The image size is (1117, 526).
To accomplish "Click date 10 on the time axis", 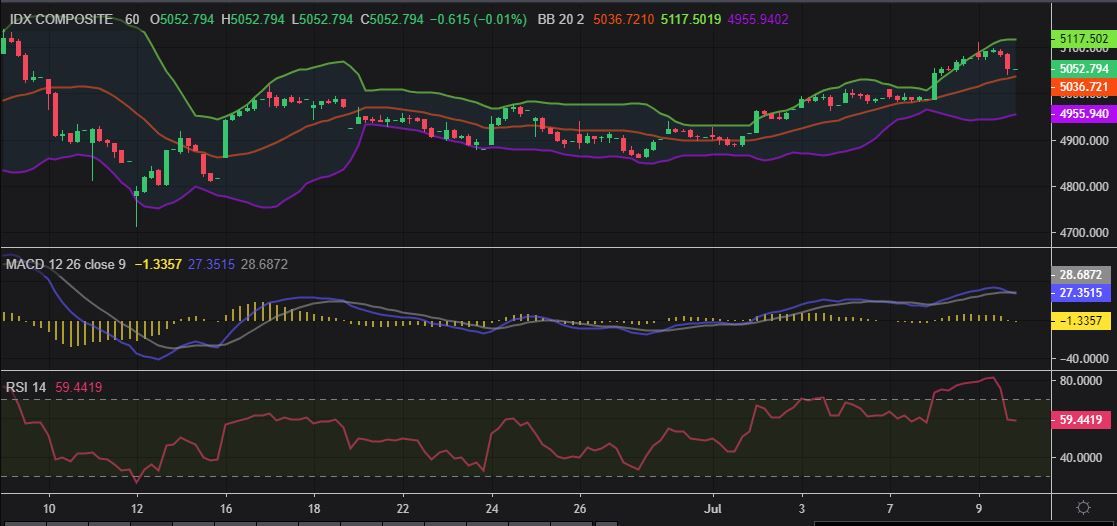I will point(48,507).
